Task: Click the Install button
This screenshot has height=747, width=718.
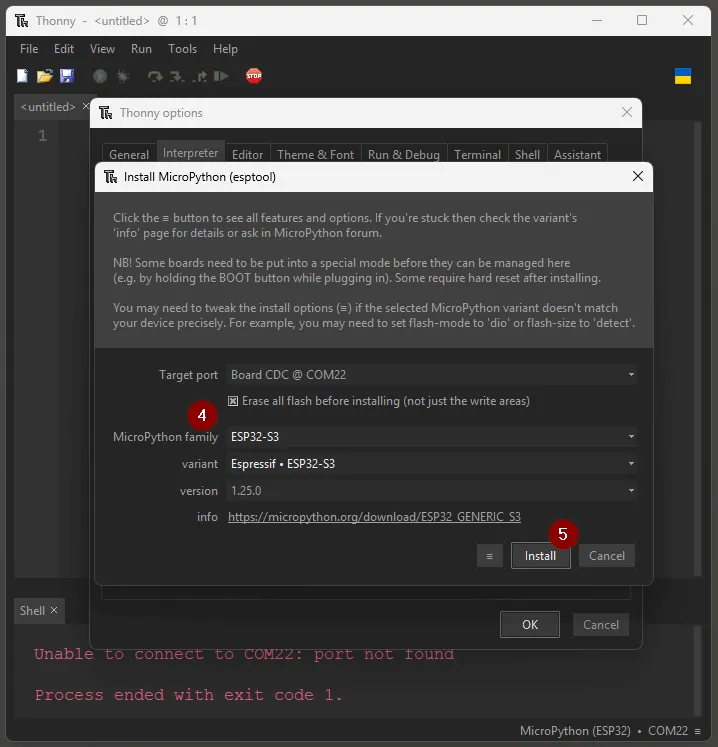Action: [540, 556]
